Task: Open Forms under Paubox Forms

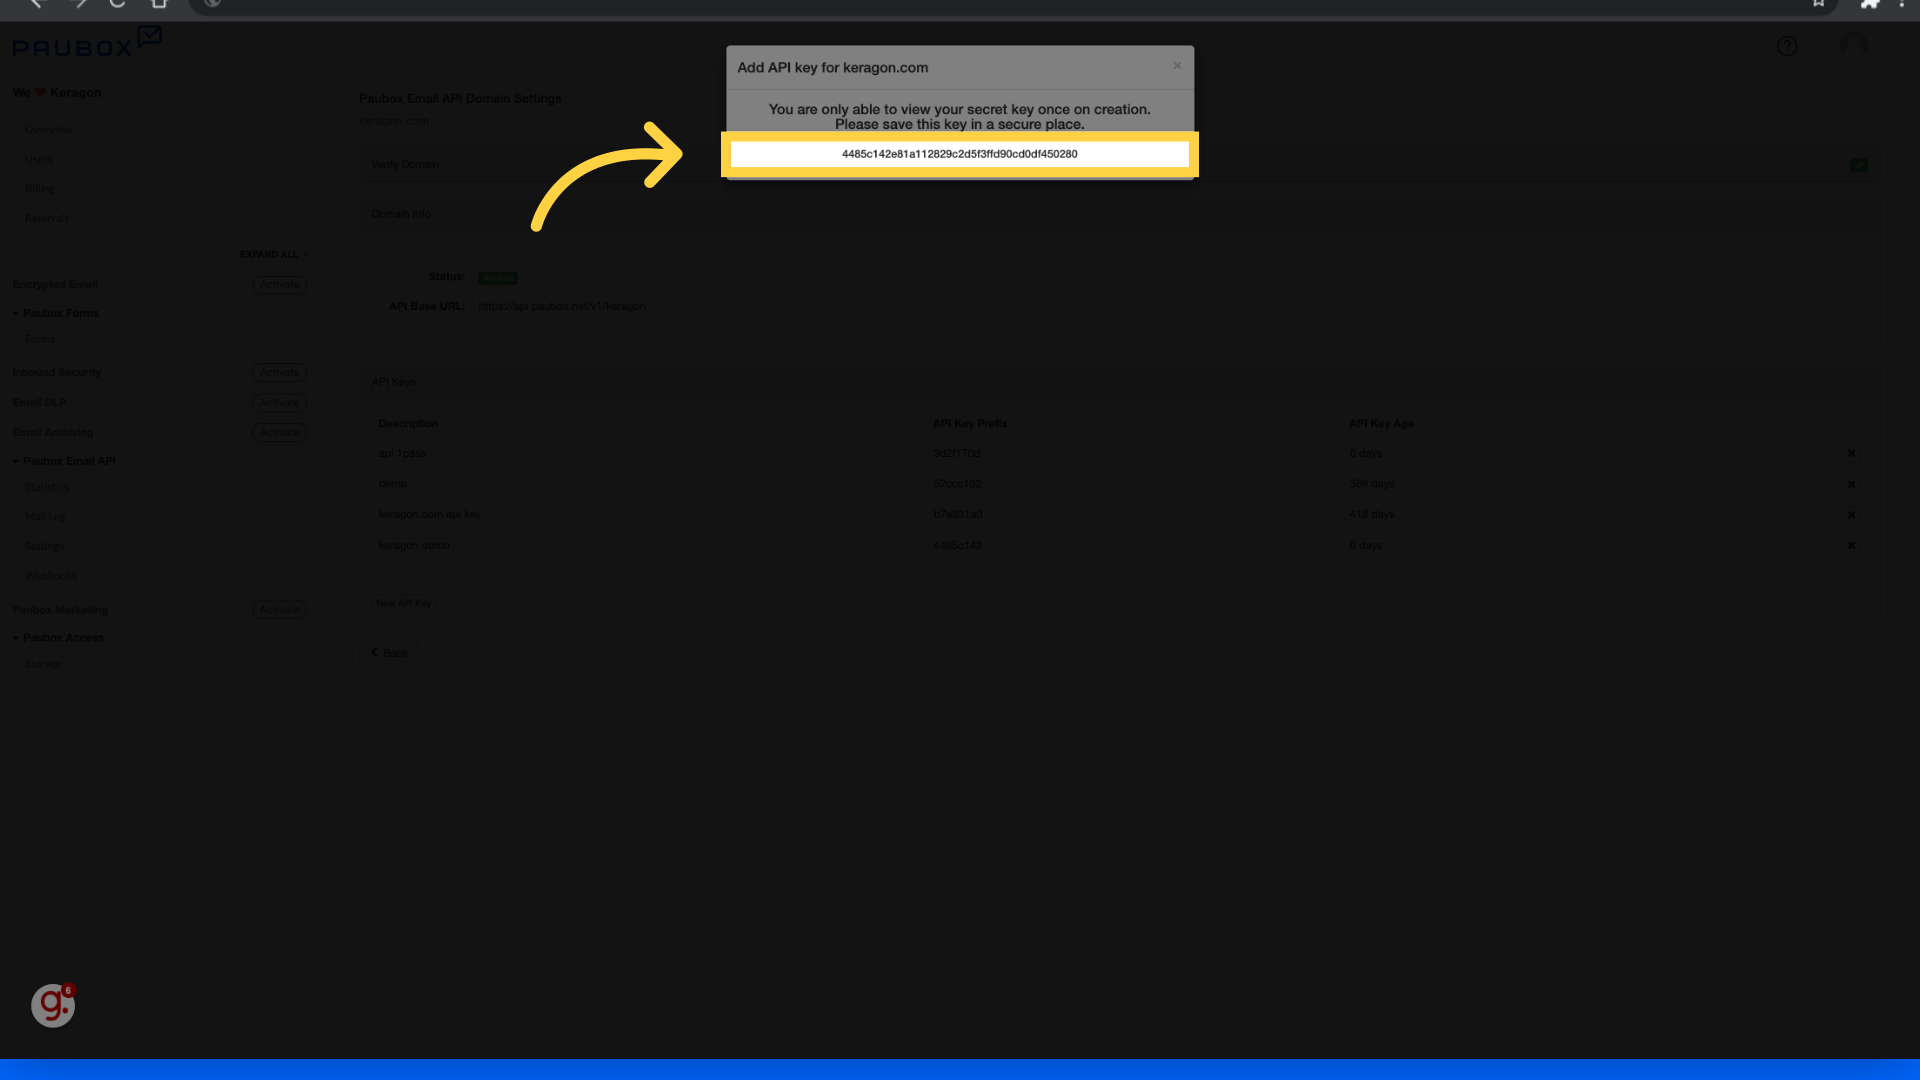Action: (x=40, y=340)
